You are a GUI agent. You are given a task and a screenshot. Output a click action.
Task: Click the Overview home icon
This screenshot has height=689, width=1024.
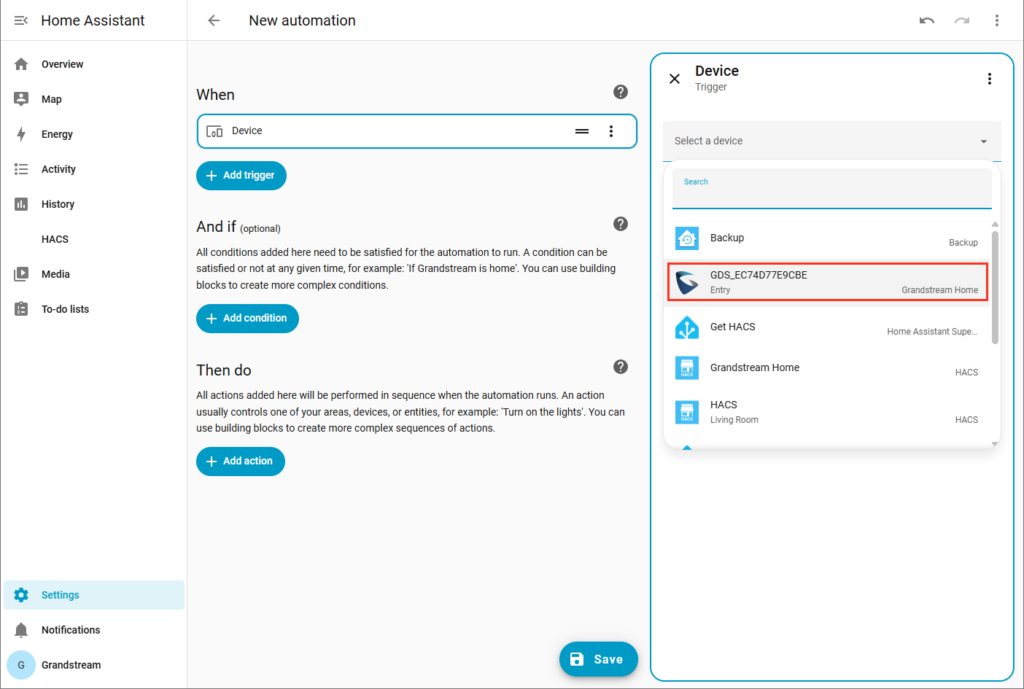click(x=21, y=64)
